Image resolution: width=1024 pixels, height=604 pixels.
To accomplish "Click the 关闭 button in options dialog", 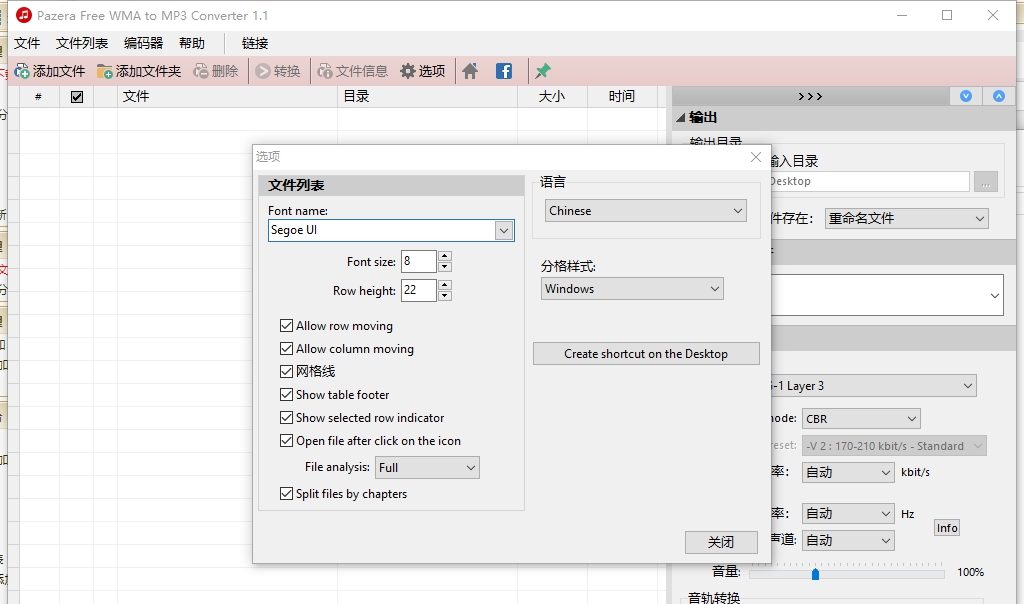I will click(720, 542).
